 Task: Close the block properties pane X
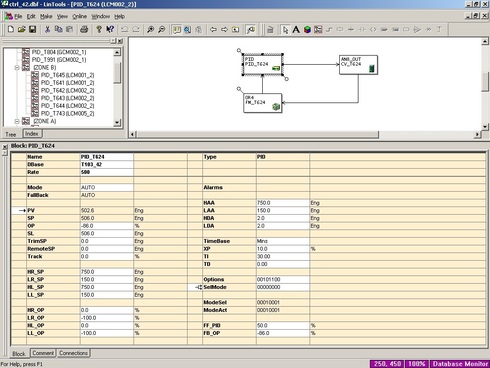(x=5, y=146)
